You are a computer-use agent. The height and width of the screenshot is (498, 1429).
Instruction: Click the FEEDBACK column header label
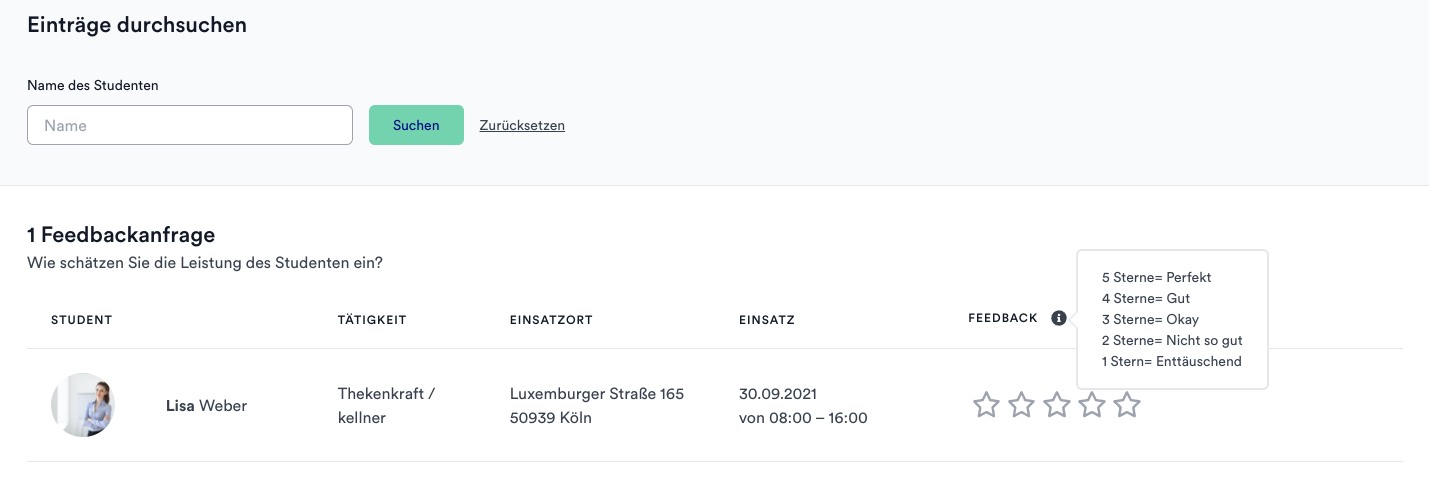point(1003,318)
